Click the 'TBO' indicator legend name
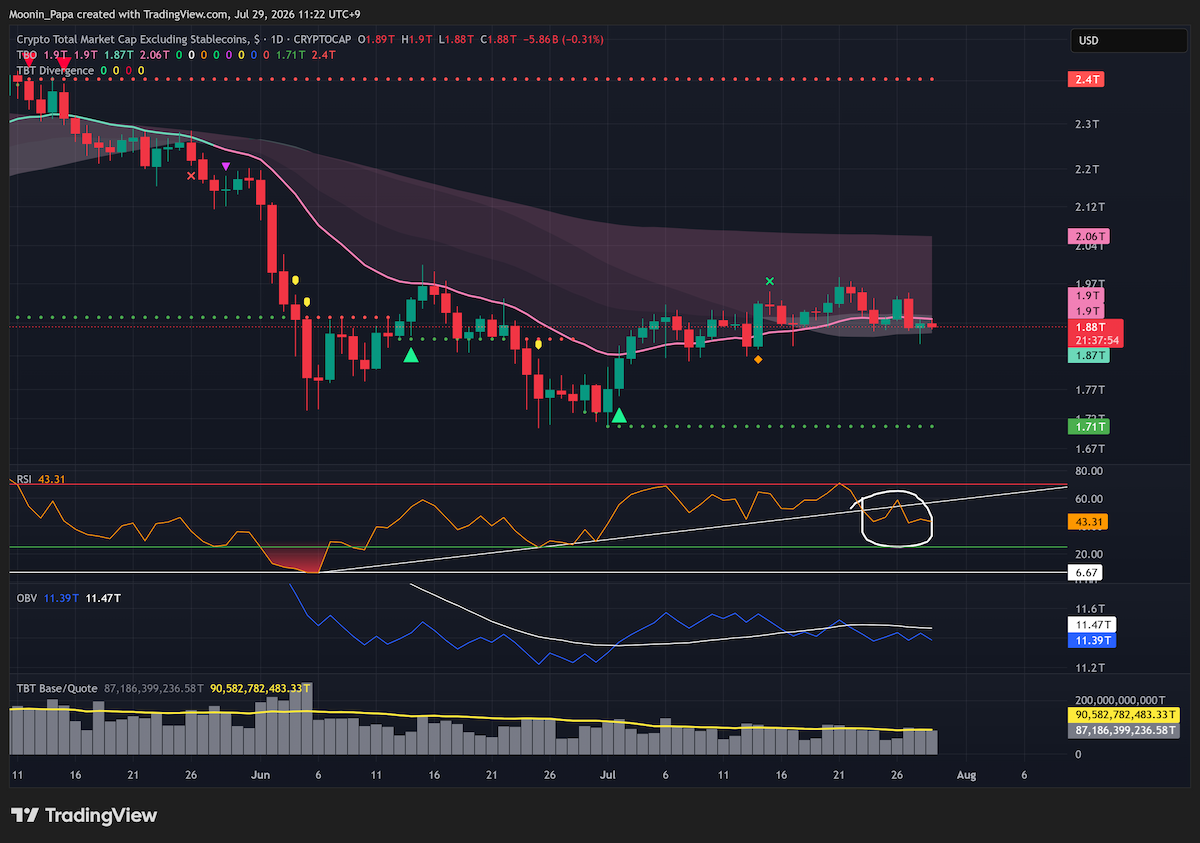Screen dimensions: 1200x843 point(26,55)
